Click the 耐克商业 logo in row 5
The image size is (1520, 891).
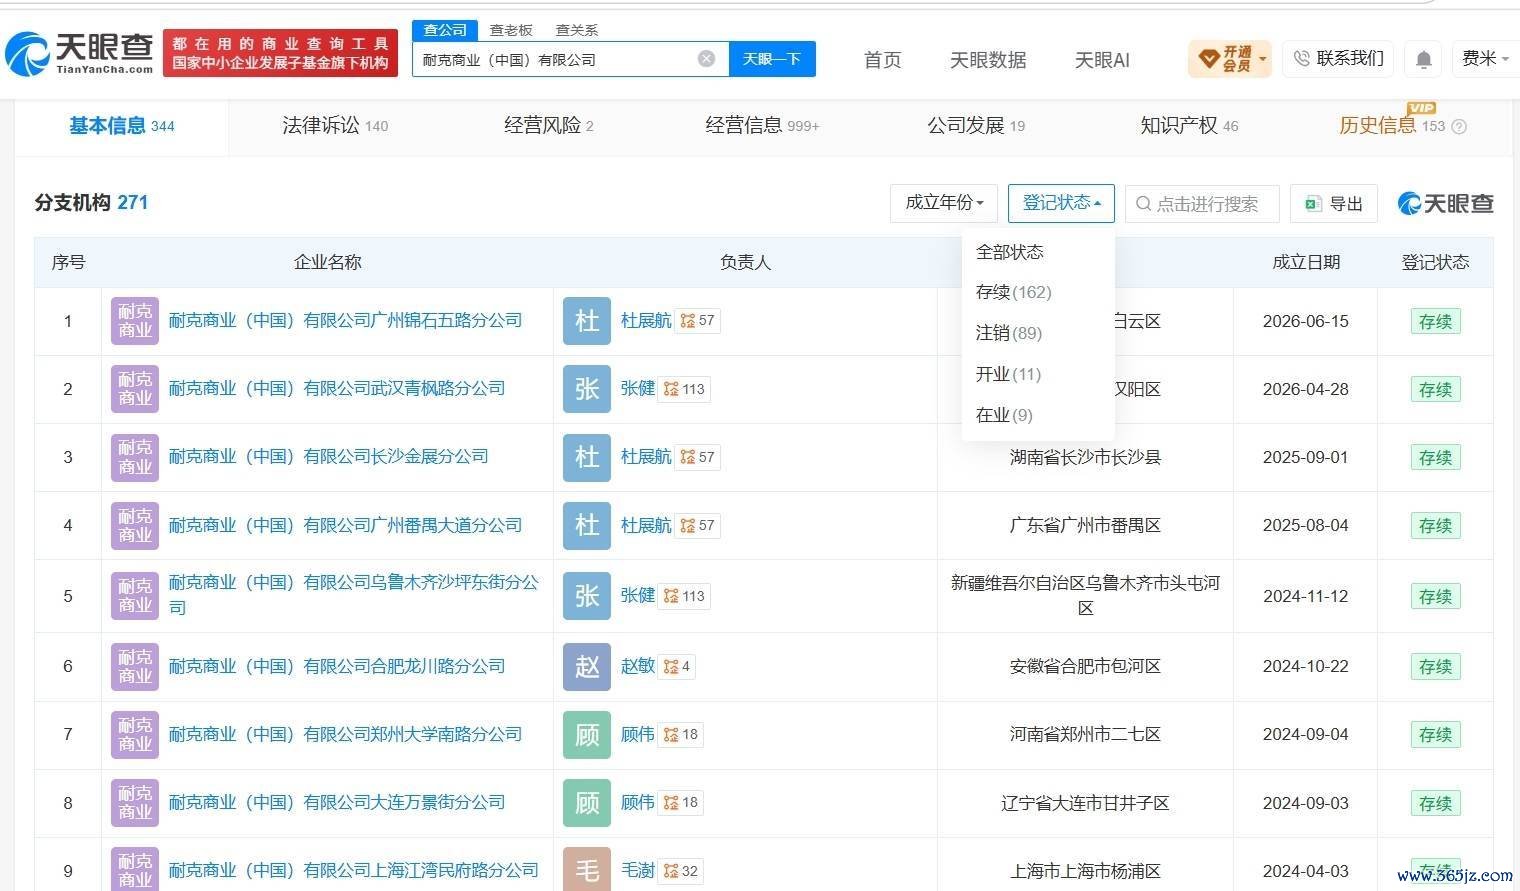coord(135,596)
